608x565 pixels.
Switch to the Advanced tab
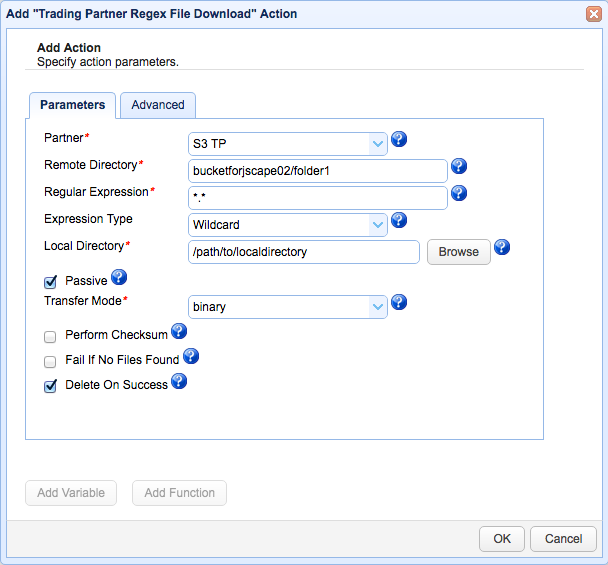(158, 105)
